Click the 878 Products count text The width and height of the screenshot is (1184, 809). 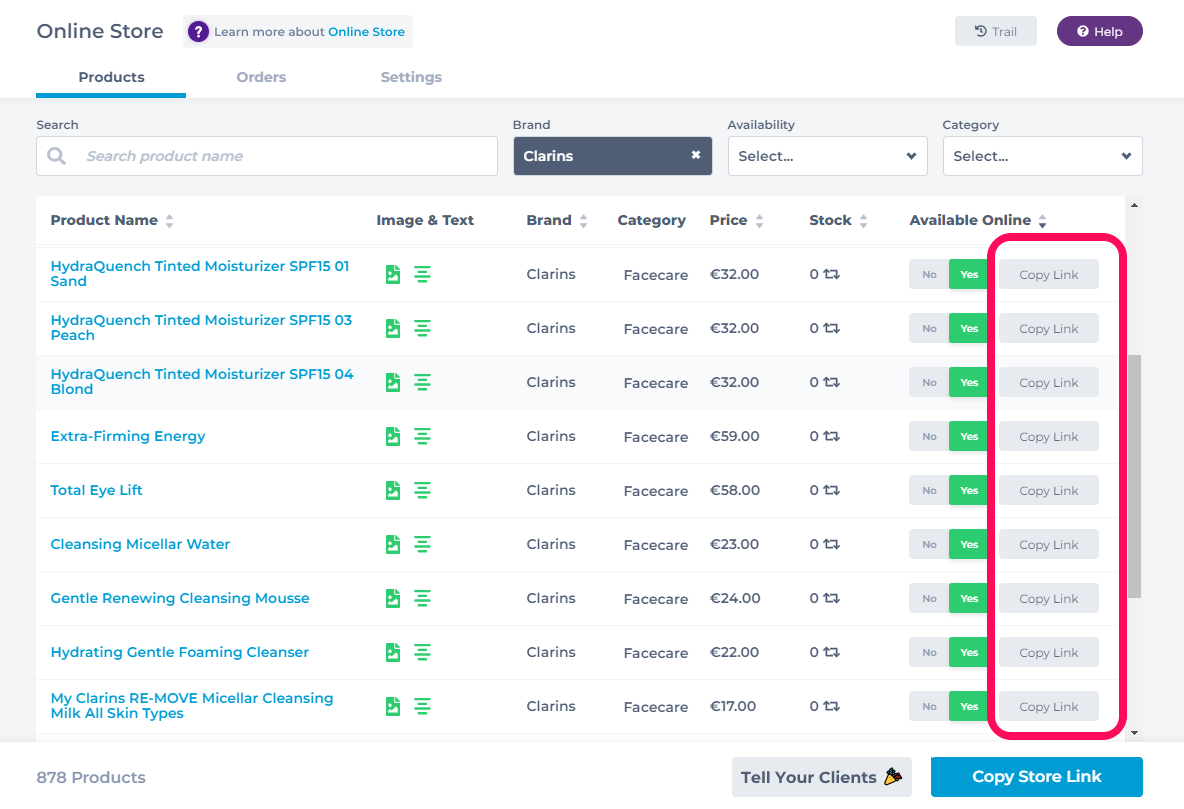[91, 777]
